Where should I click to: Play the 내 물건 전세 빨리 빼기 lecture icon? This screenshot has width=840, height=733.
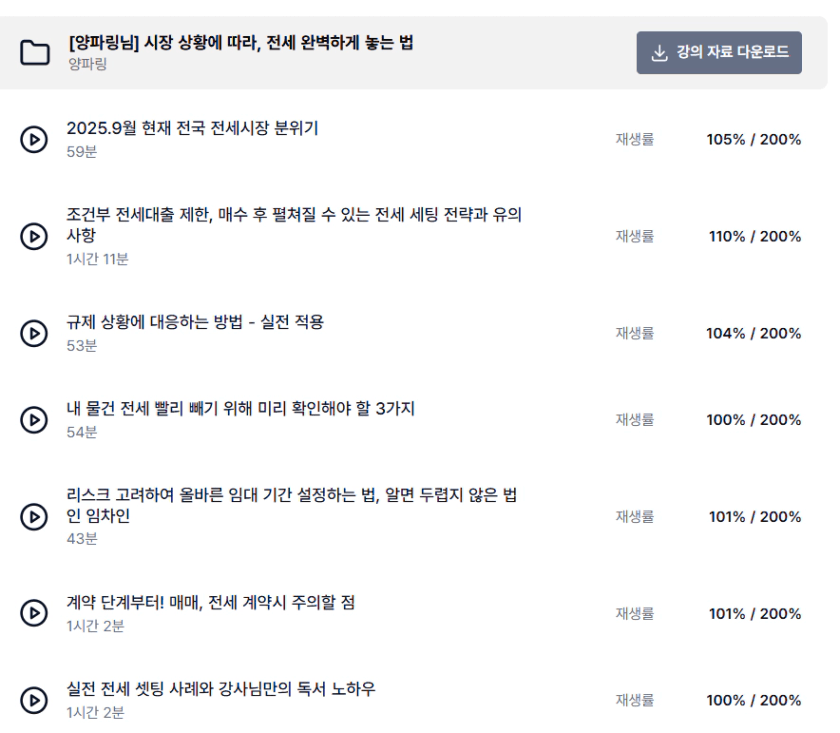pyautogui.click(x=34, y=420)
